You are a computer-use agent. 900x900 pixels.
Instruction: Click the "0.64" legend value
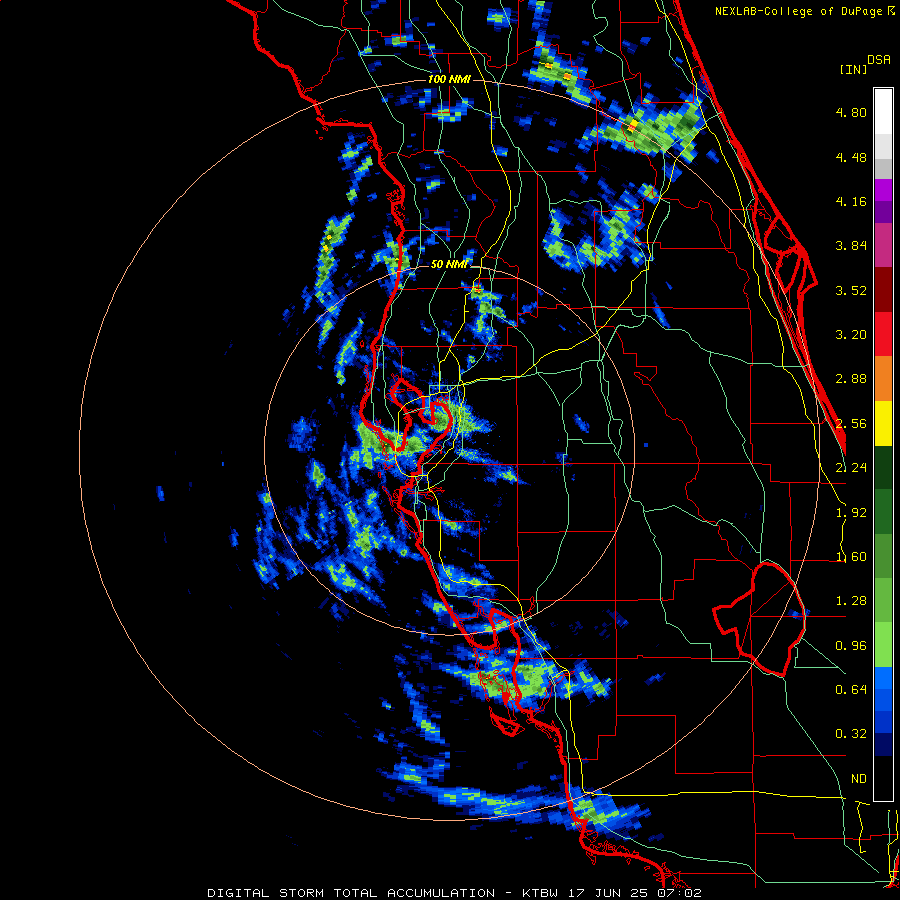[x=851, y=689]
